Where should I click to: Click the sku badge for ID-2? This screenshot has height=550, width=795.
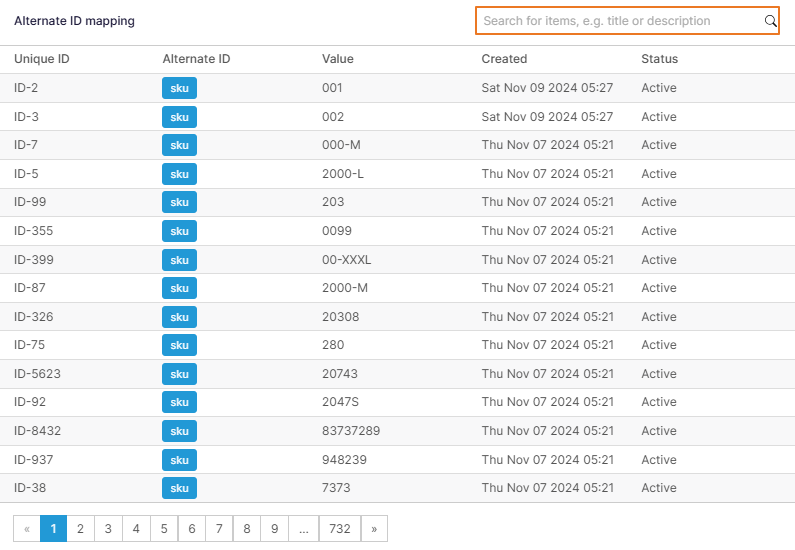[x=179, y=88]
